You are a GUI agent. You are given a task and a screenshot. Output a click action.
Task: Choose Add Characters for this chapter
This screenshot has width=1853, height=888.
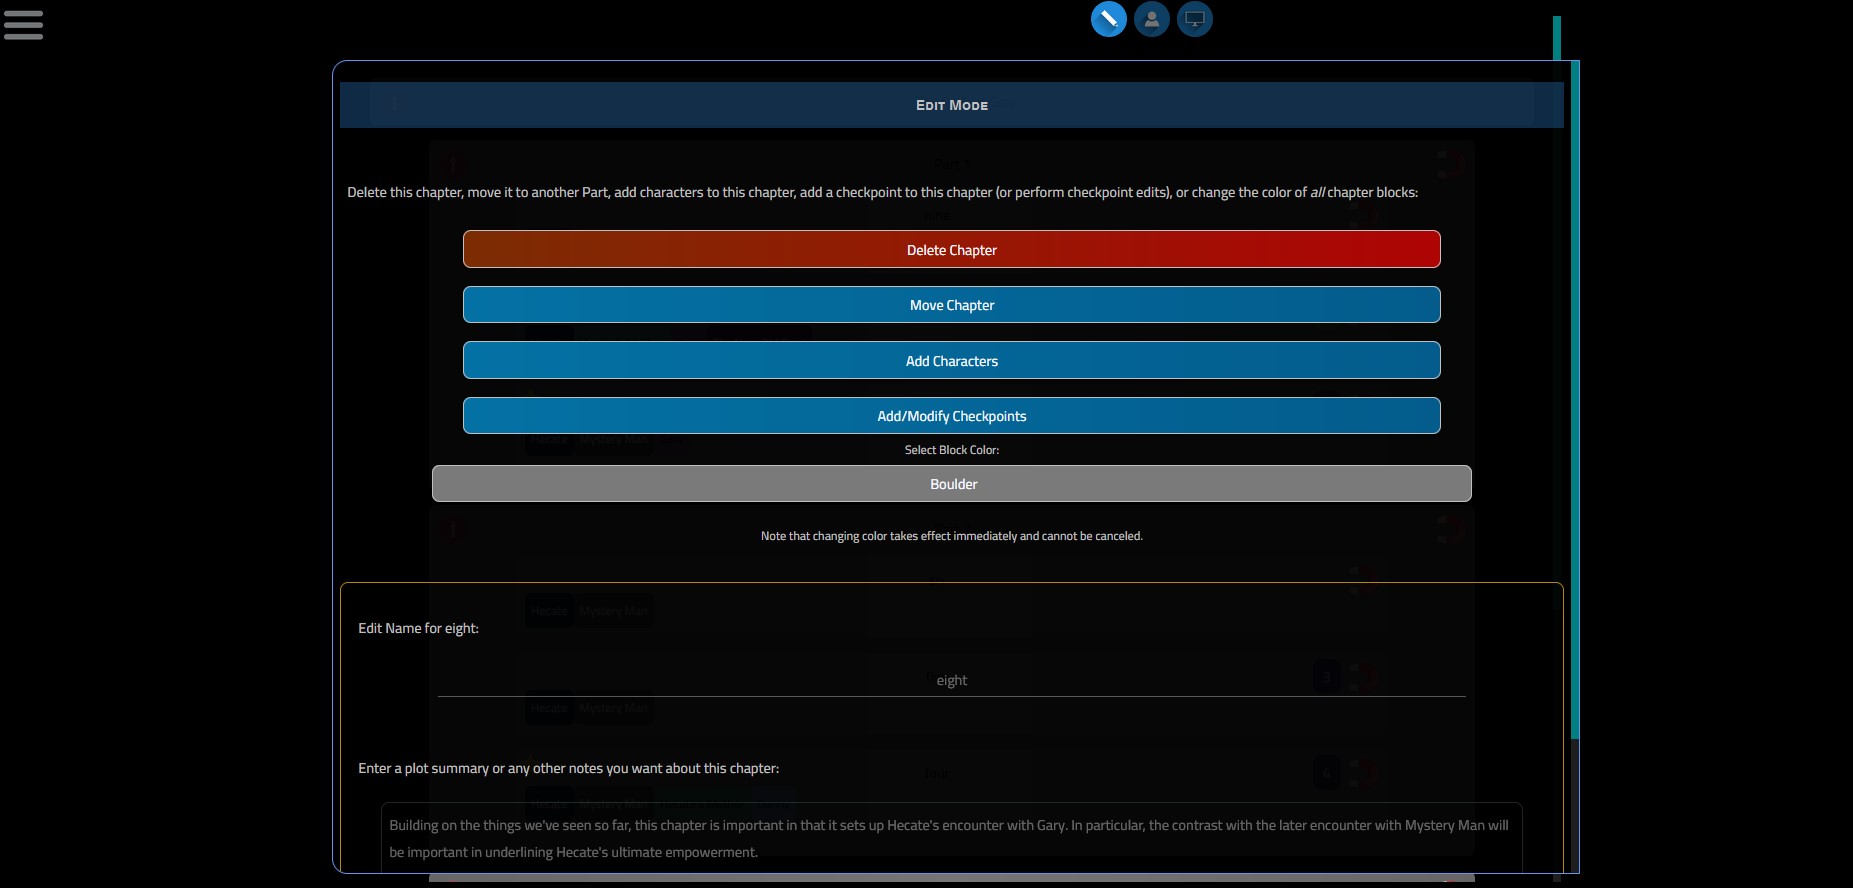point(951,361)
